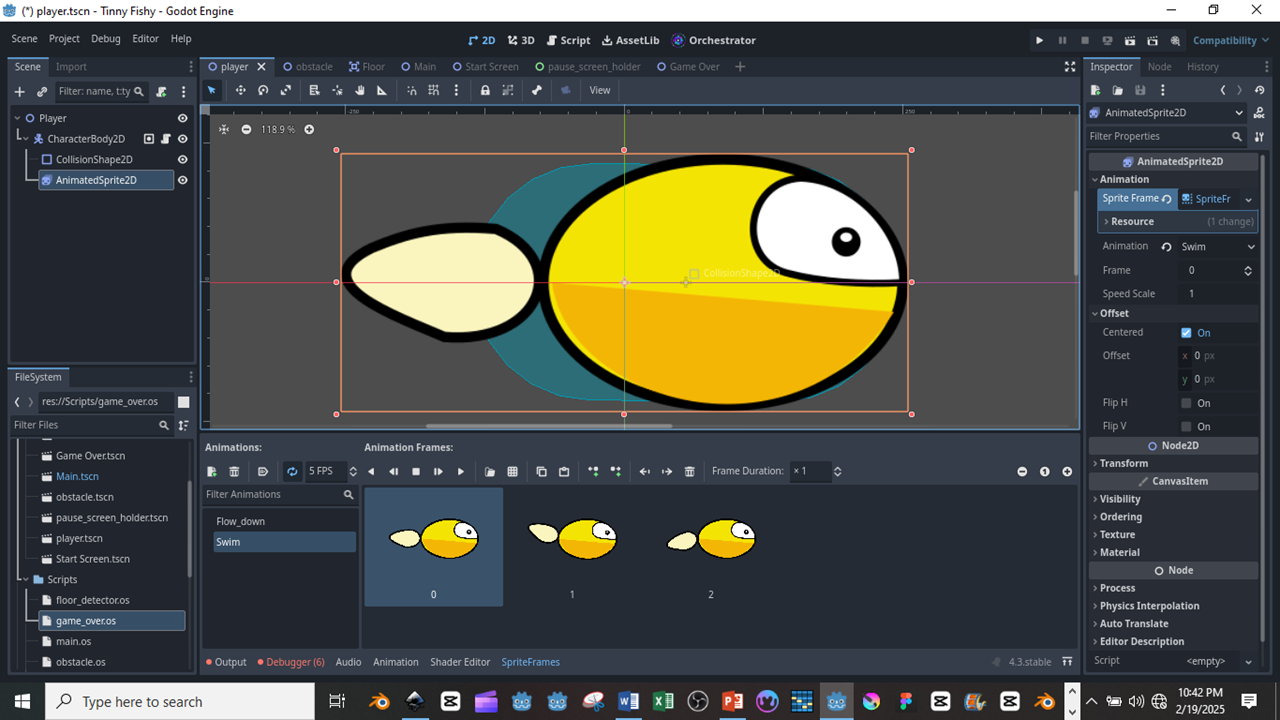Delete the selected animation via trash icon

[234, 471]
